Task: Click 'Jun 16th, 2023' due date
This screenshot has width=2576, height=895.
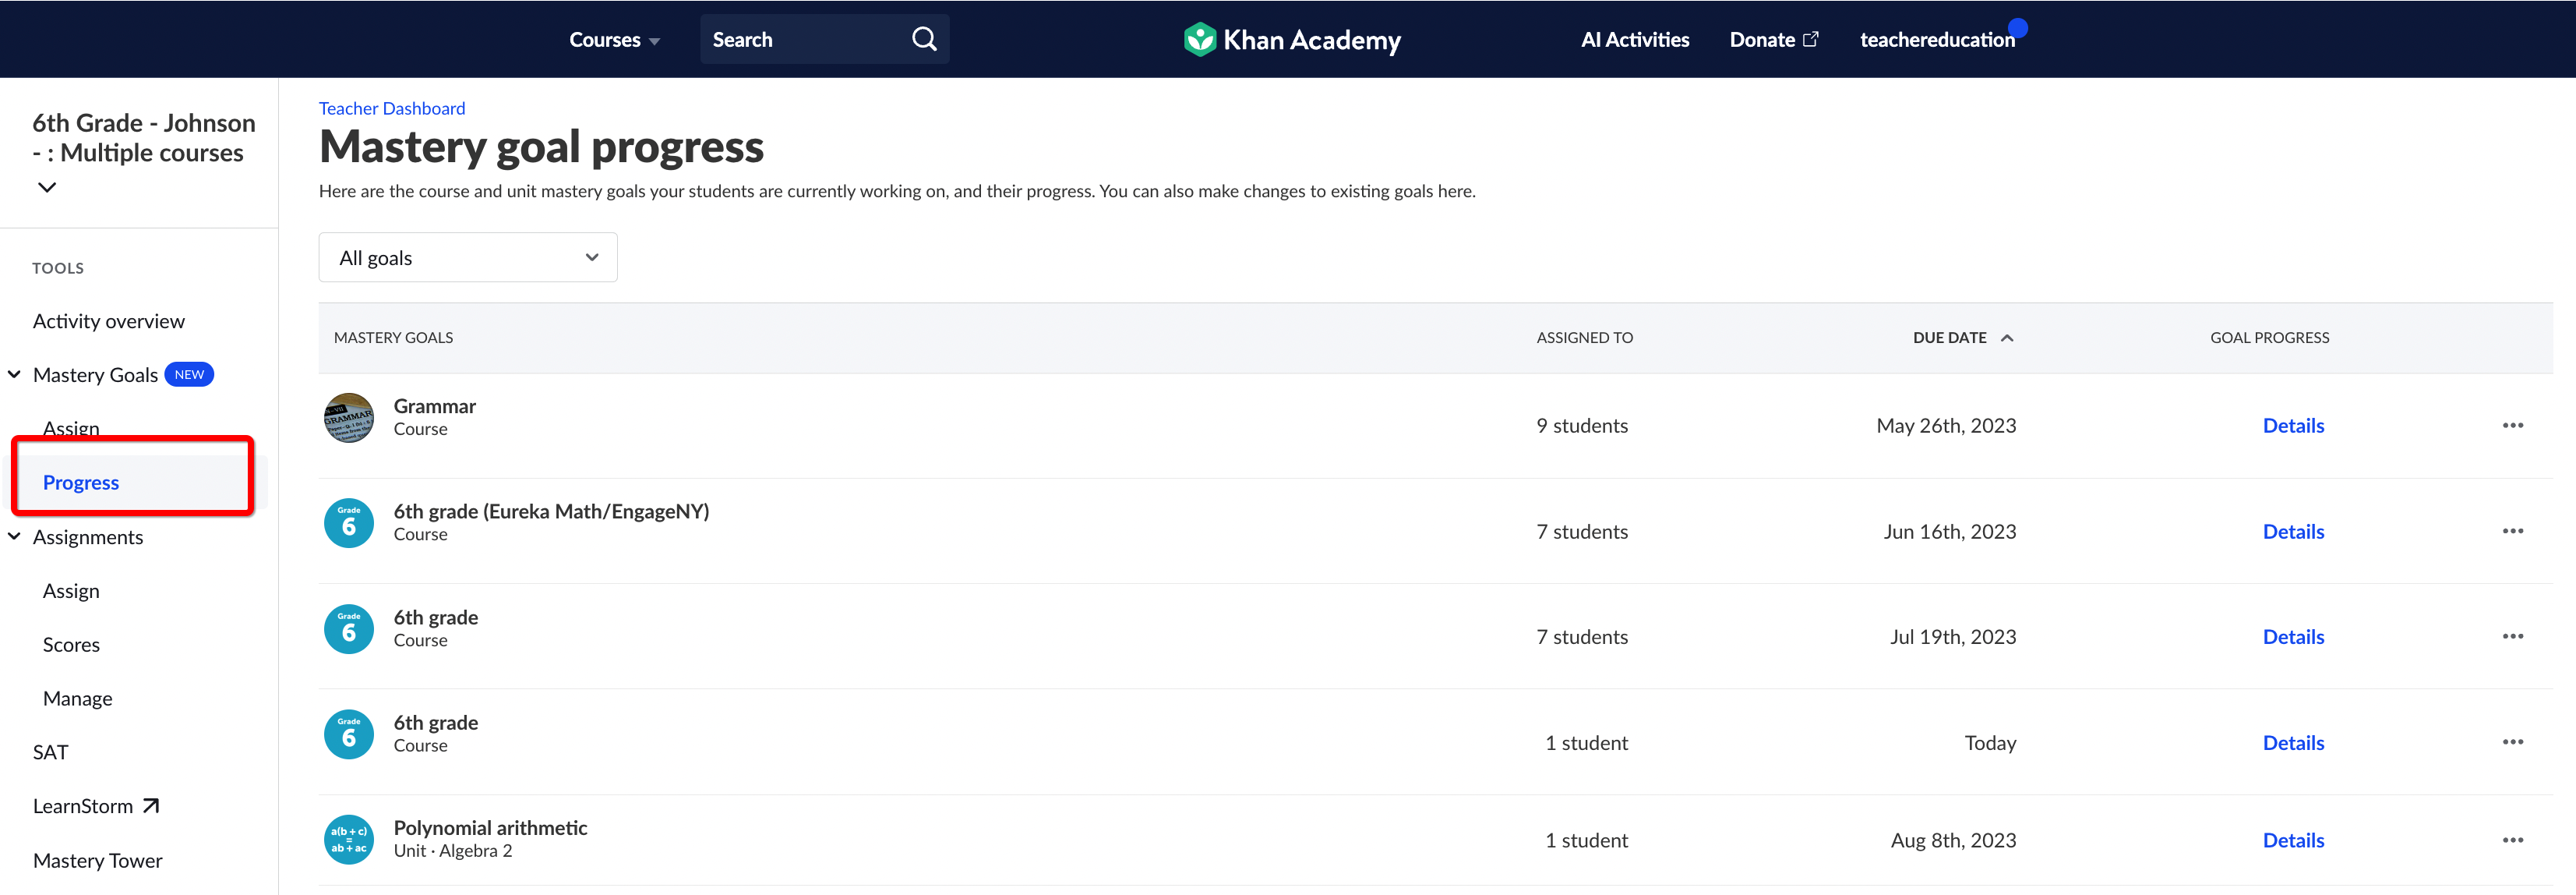Action: [1950, 532]
